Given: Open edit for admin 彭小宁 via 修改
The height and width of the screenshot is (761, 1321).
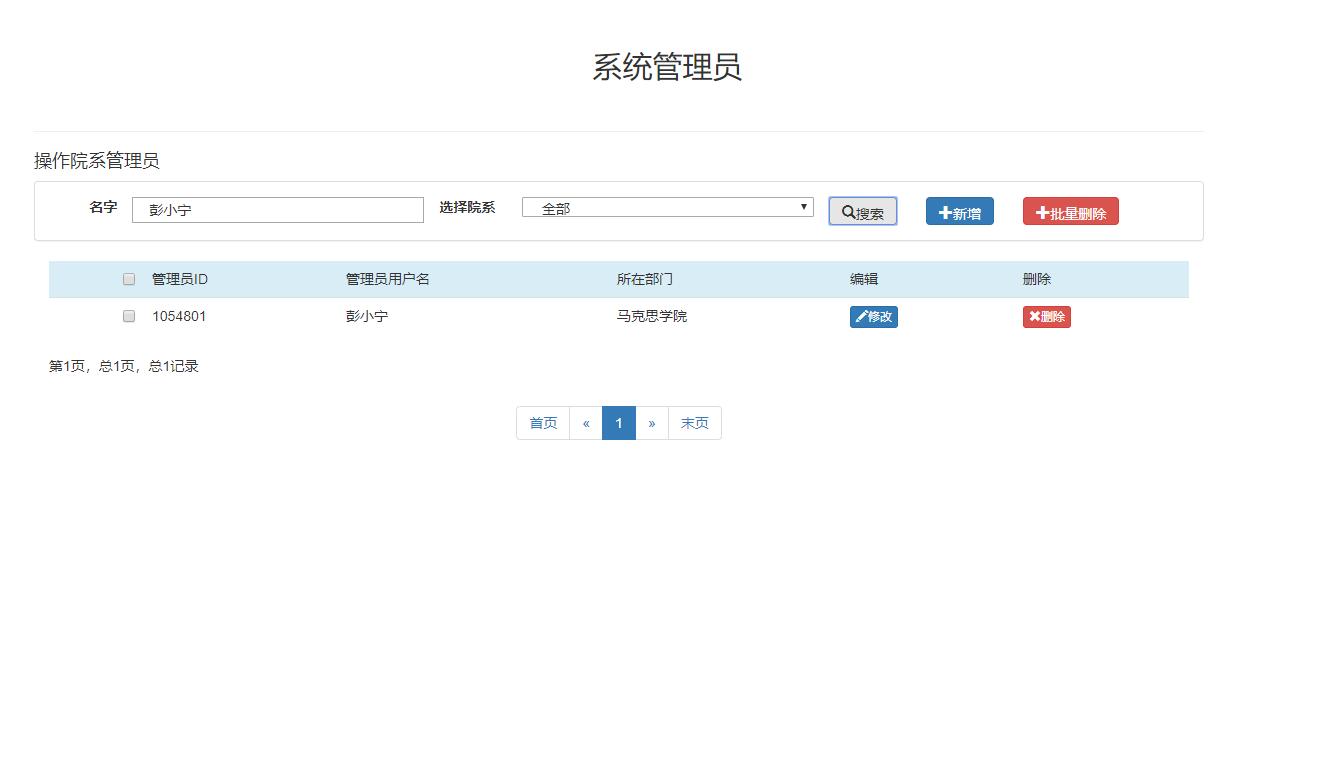Looking at the screenshot, I should point(873,316).
